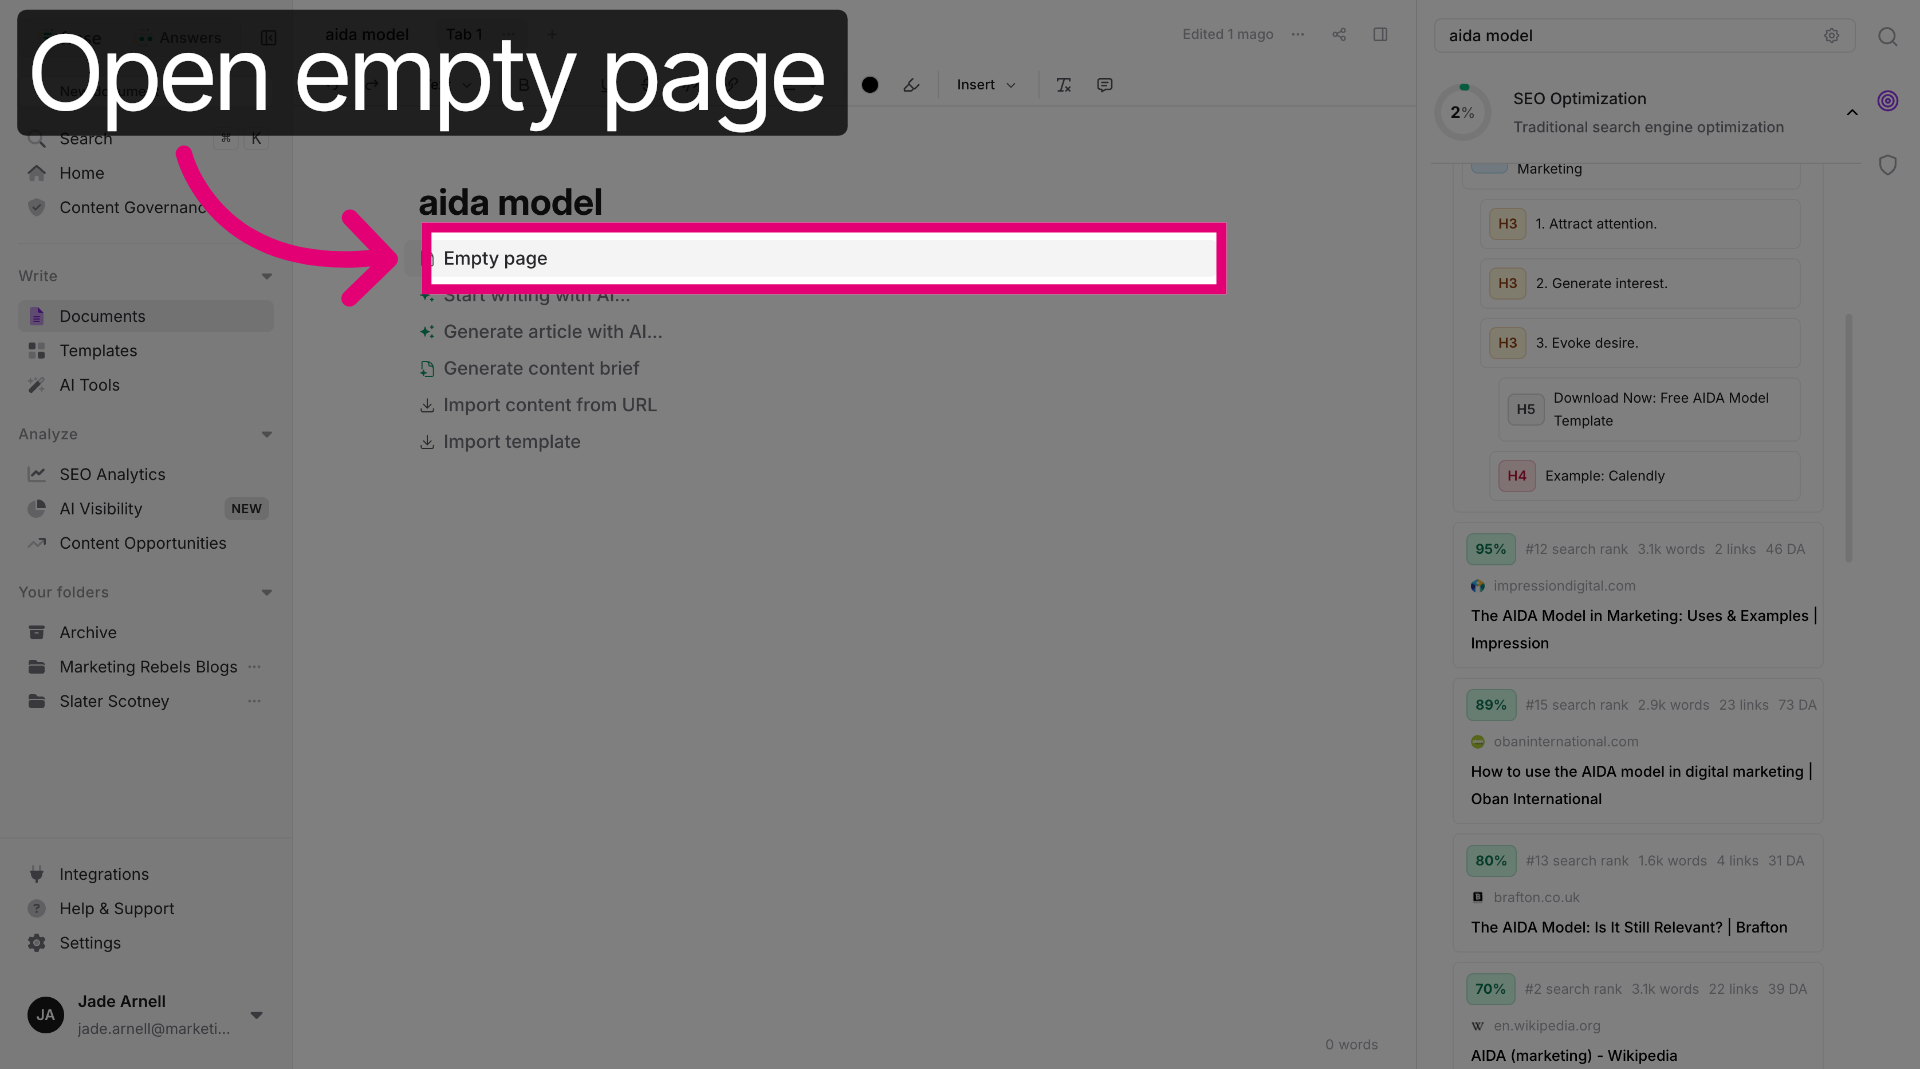The height and width of the screenshot is (1069, 1920).
Task: Click the H5 Download Now Free AIDA heading
Action: (1649, 409)
